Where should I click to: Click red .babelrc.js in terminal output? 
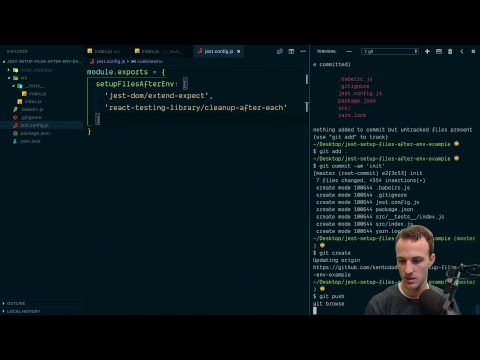click(356, 79)
